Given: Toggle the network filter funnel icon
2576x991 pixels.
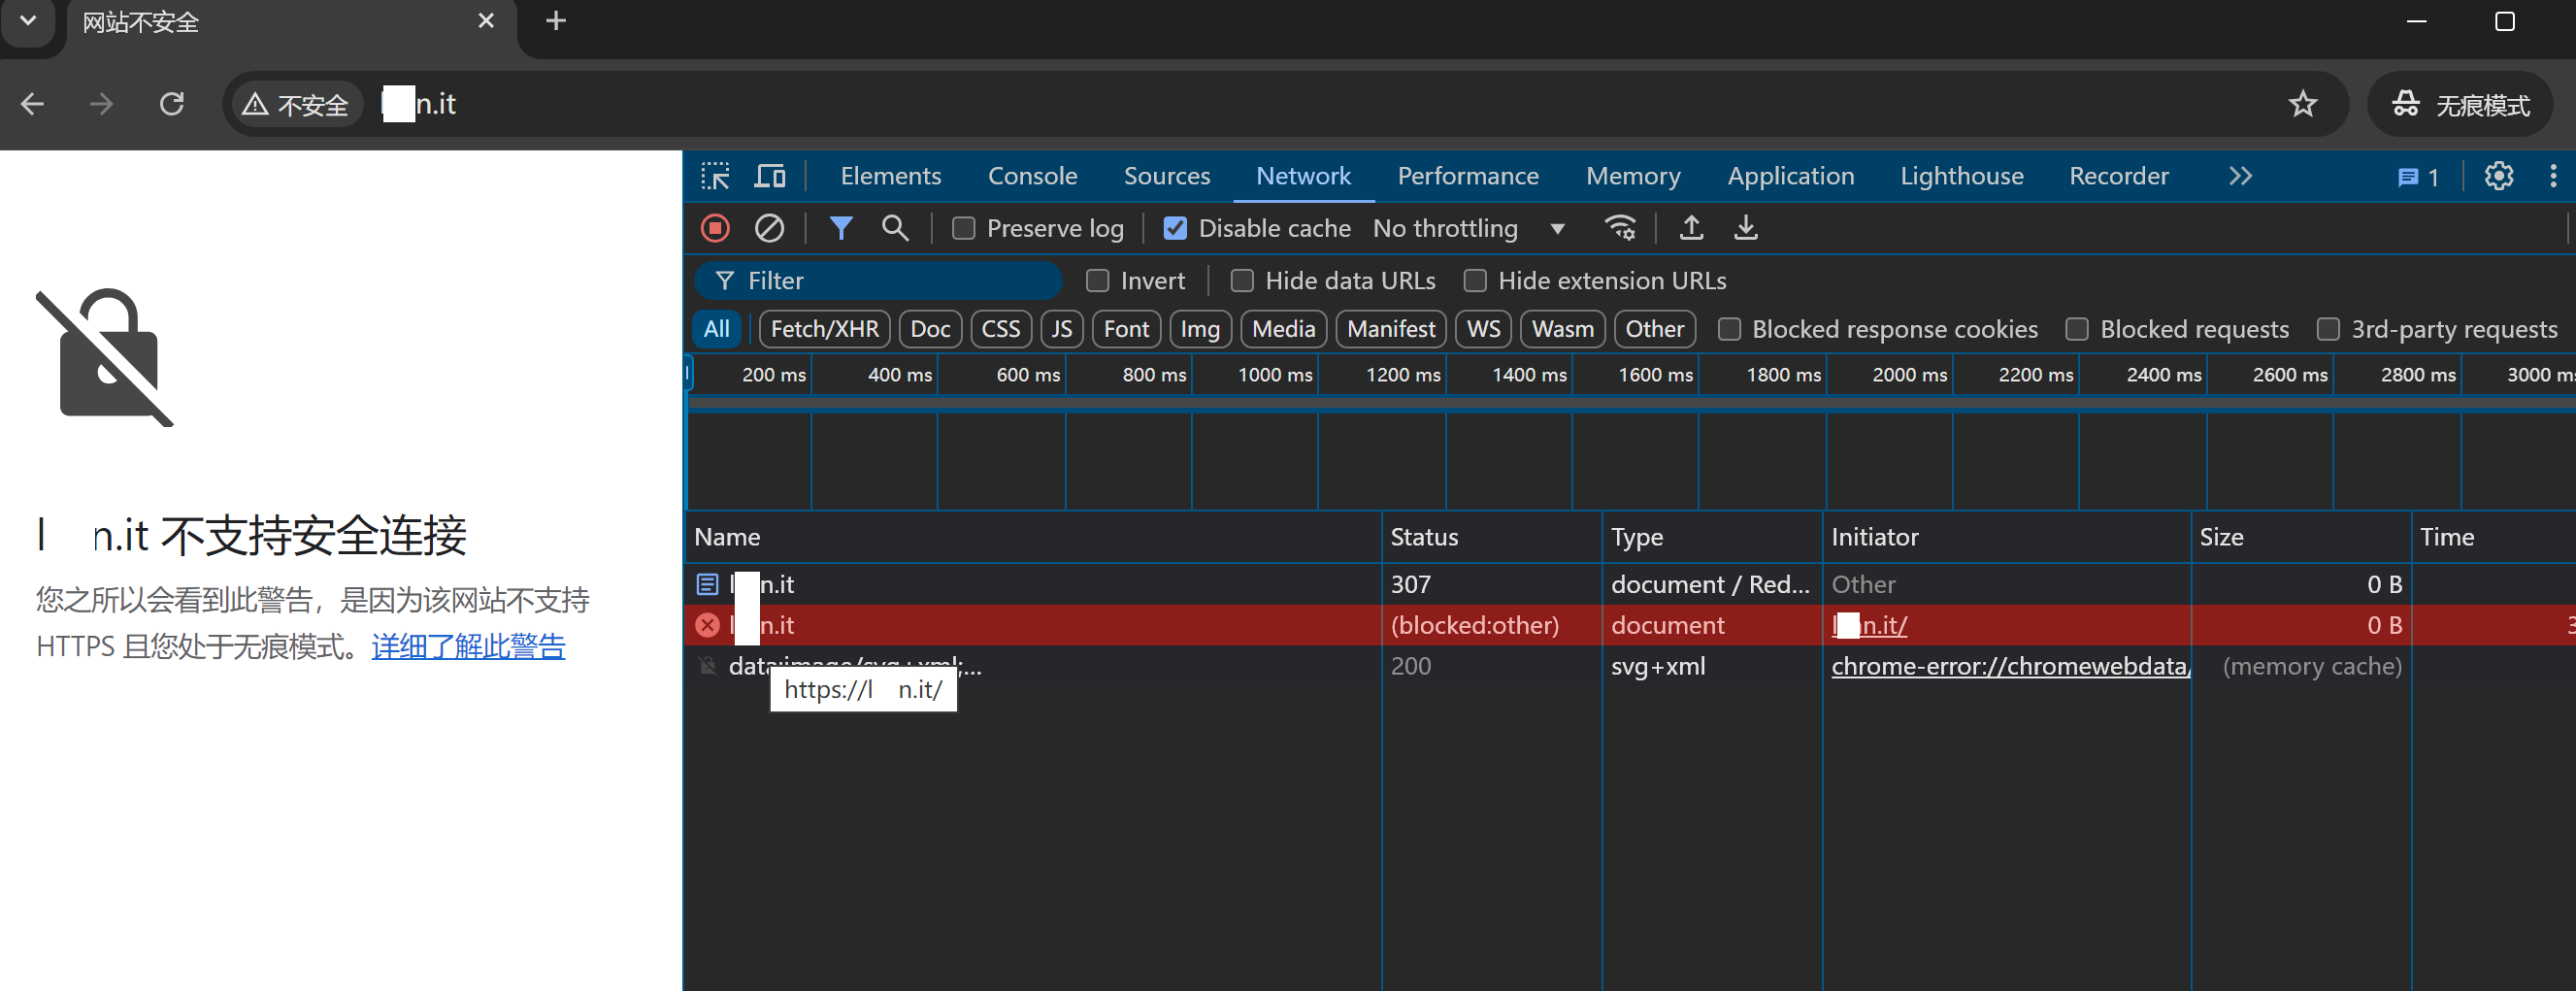Looking at the screenshot, I should (840, 228).
